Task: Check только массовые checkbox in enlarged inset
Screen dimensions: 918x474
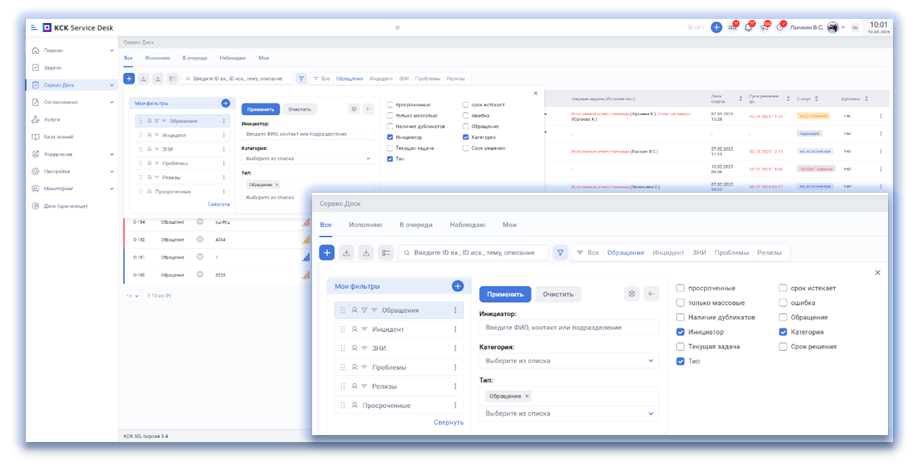Action: tap(680, 303)
